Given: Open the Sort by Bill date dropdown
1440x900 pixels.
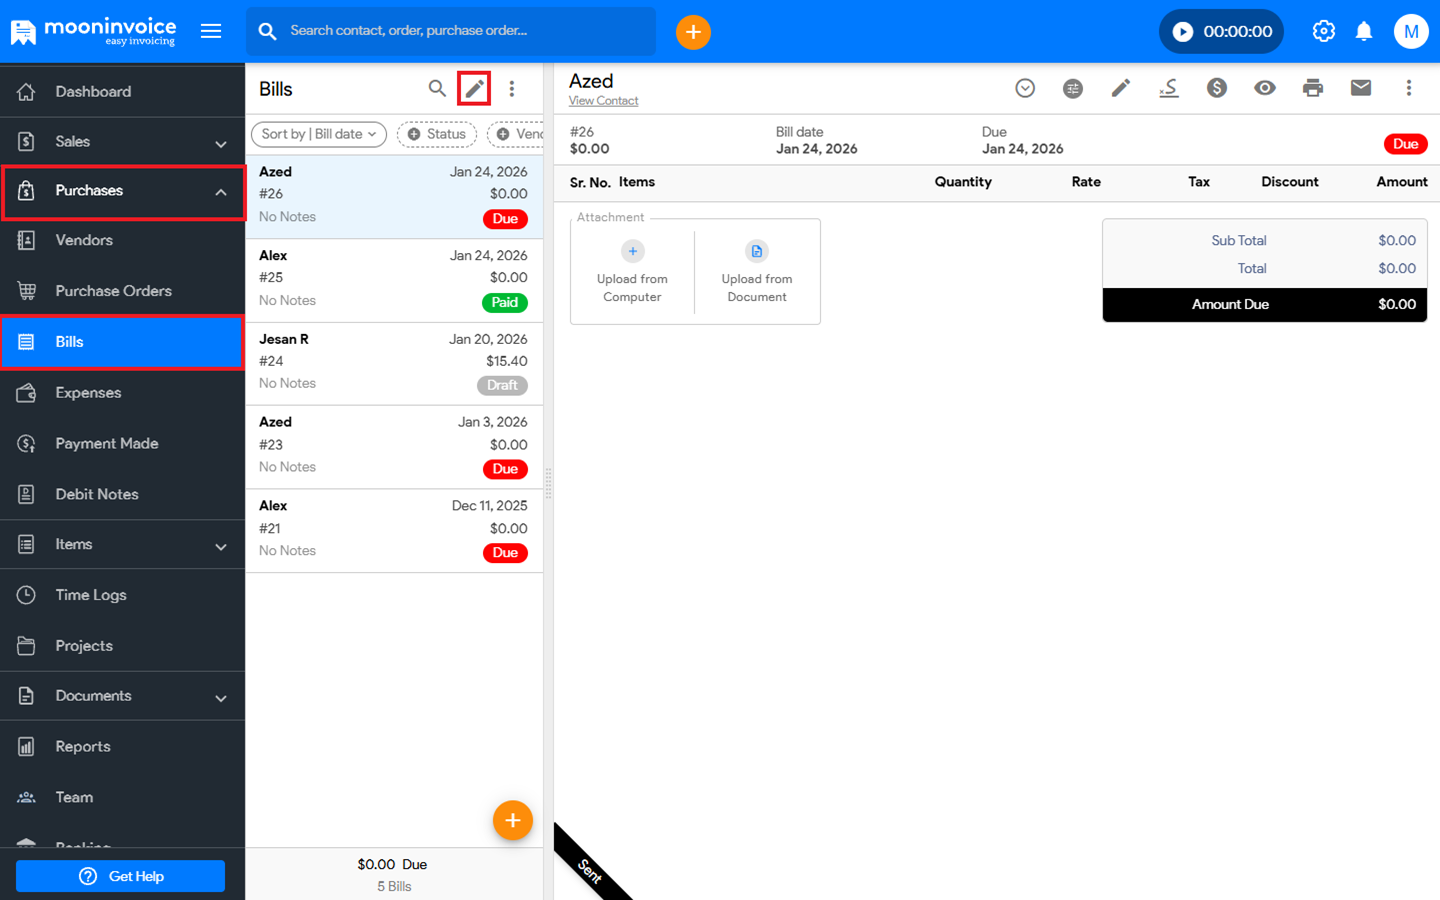Looking at the screenshot, I should pos(318,134).
